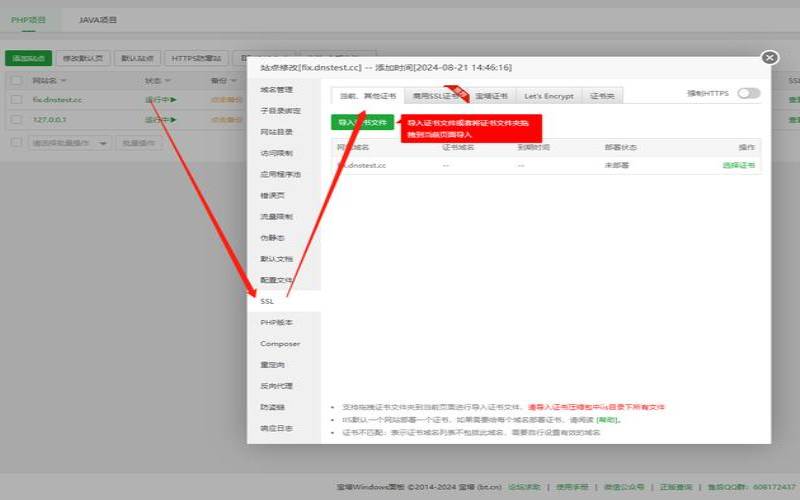The image size is (800, 500).
Task: Open traffic limit in sidebar
Action: pyautogui.click(x=277, y=217)
